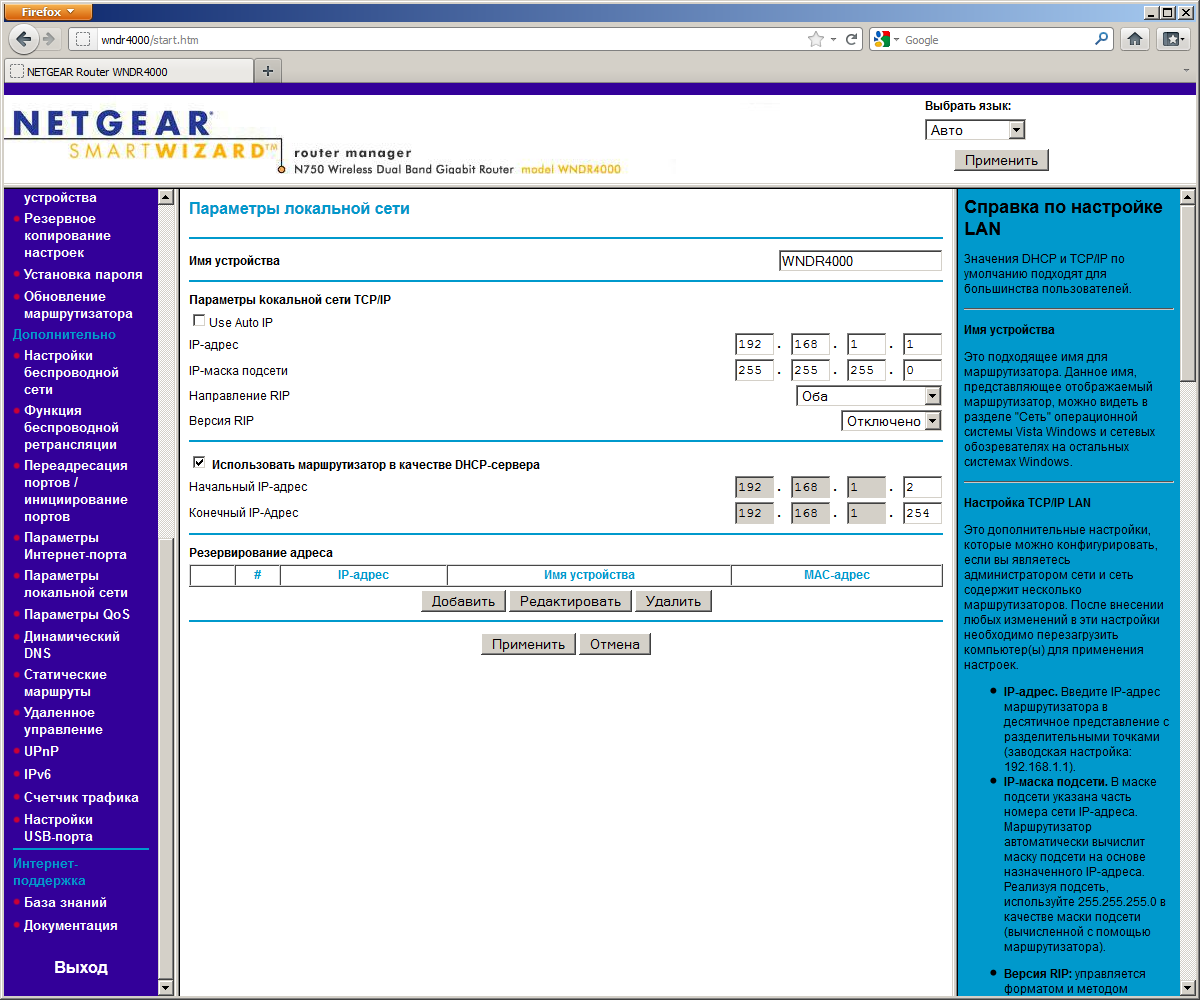Open IPv6 in sidebar
The image size is (1200, 1000).
[38, 774]
